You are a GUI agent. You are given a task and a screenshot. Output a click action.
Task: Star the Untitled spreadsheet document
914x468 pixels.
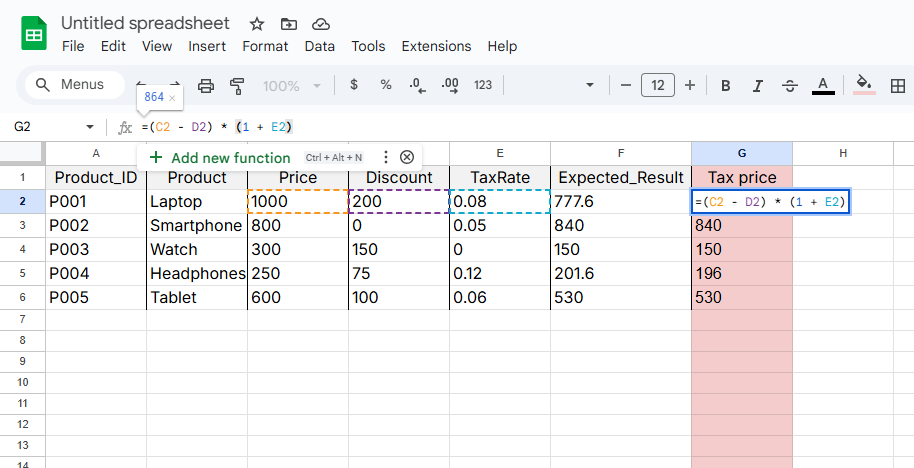[257, 24]
